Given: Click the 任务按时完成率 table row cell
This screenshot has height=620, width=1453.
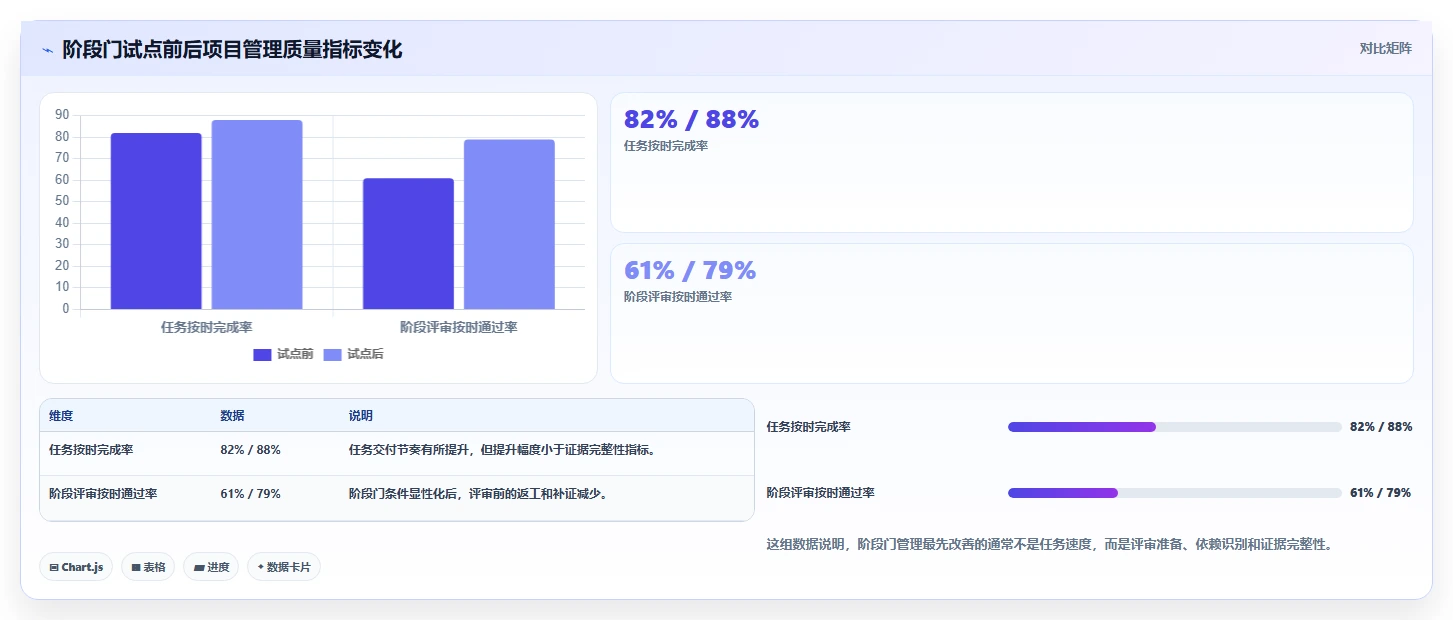Looking at the screenshot, I should pos(91,450).
